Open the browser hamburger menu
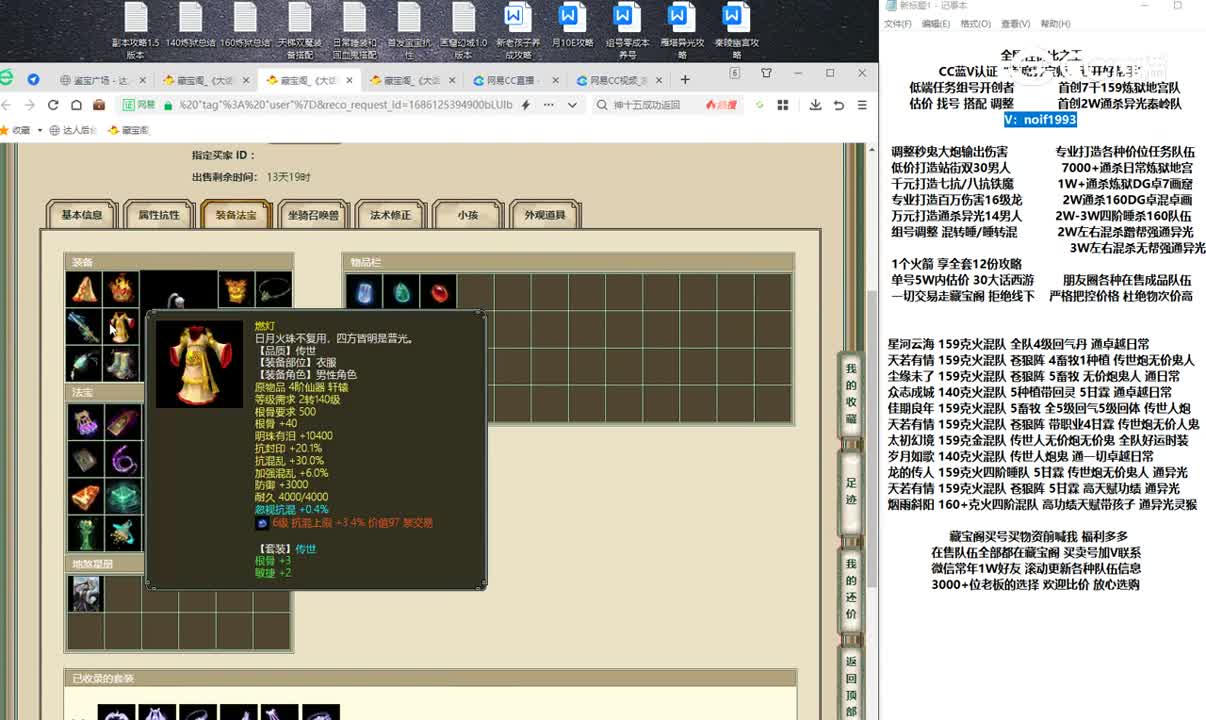 tap(861, 105)
